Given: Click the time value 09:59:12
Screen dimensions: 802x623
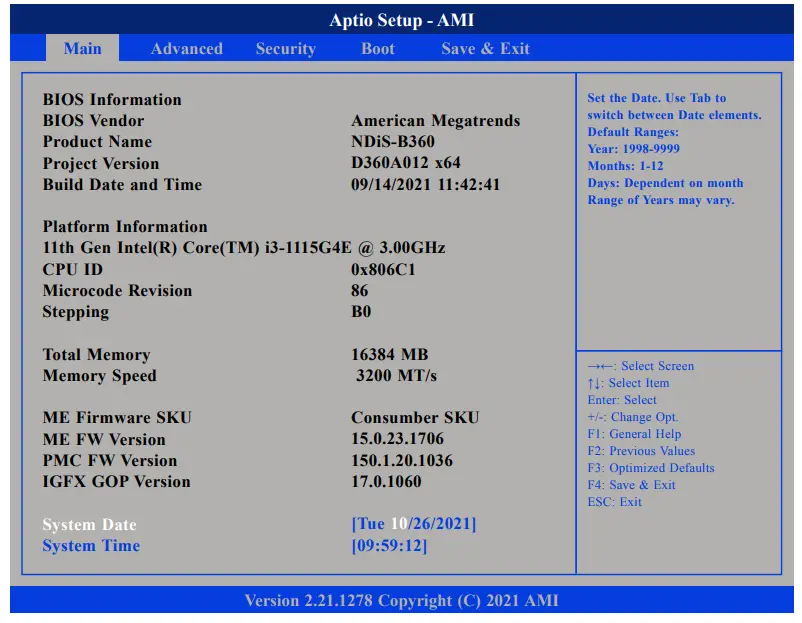Looking at the screenshot, I should click(389, 546).
